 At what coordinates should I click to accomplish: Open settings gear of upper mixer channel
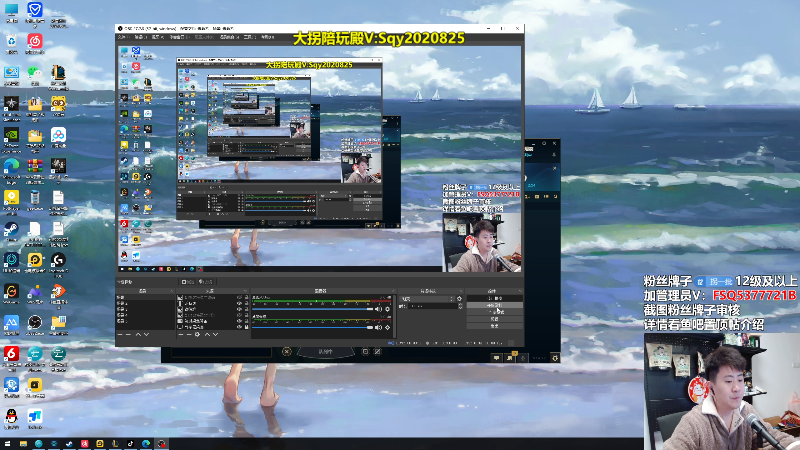(388, 309)
